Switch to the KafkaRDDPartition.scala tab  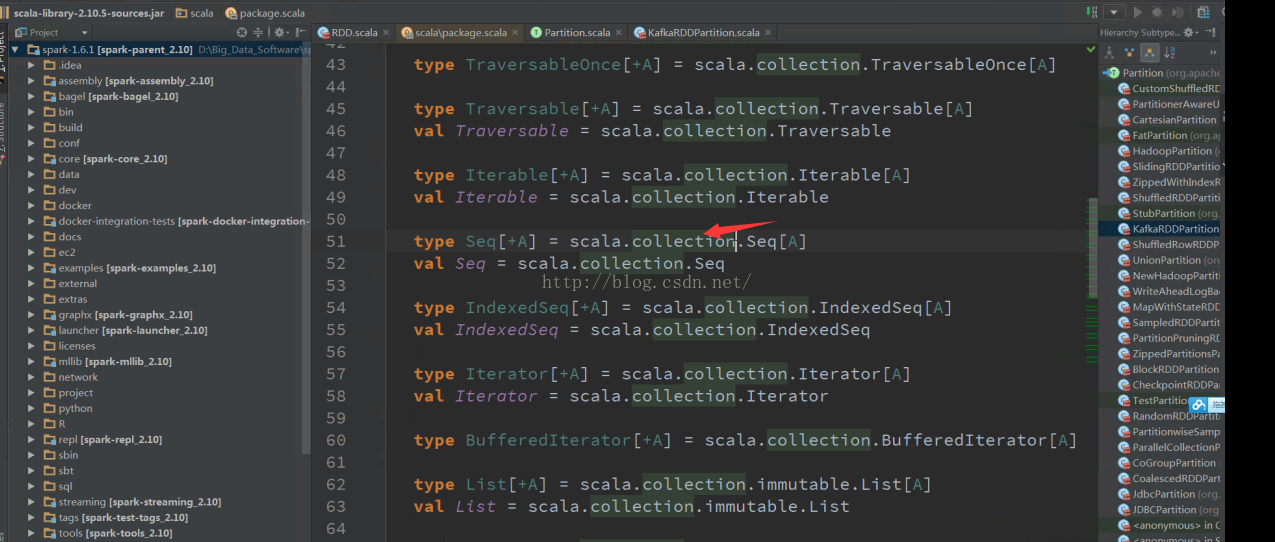tap(702, 32)
